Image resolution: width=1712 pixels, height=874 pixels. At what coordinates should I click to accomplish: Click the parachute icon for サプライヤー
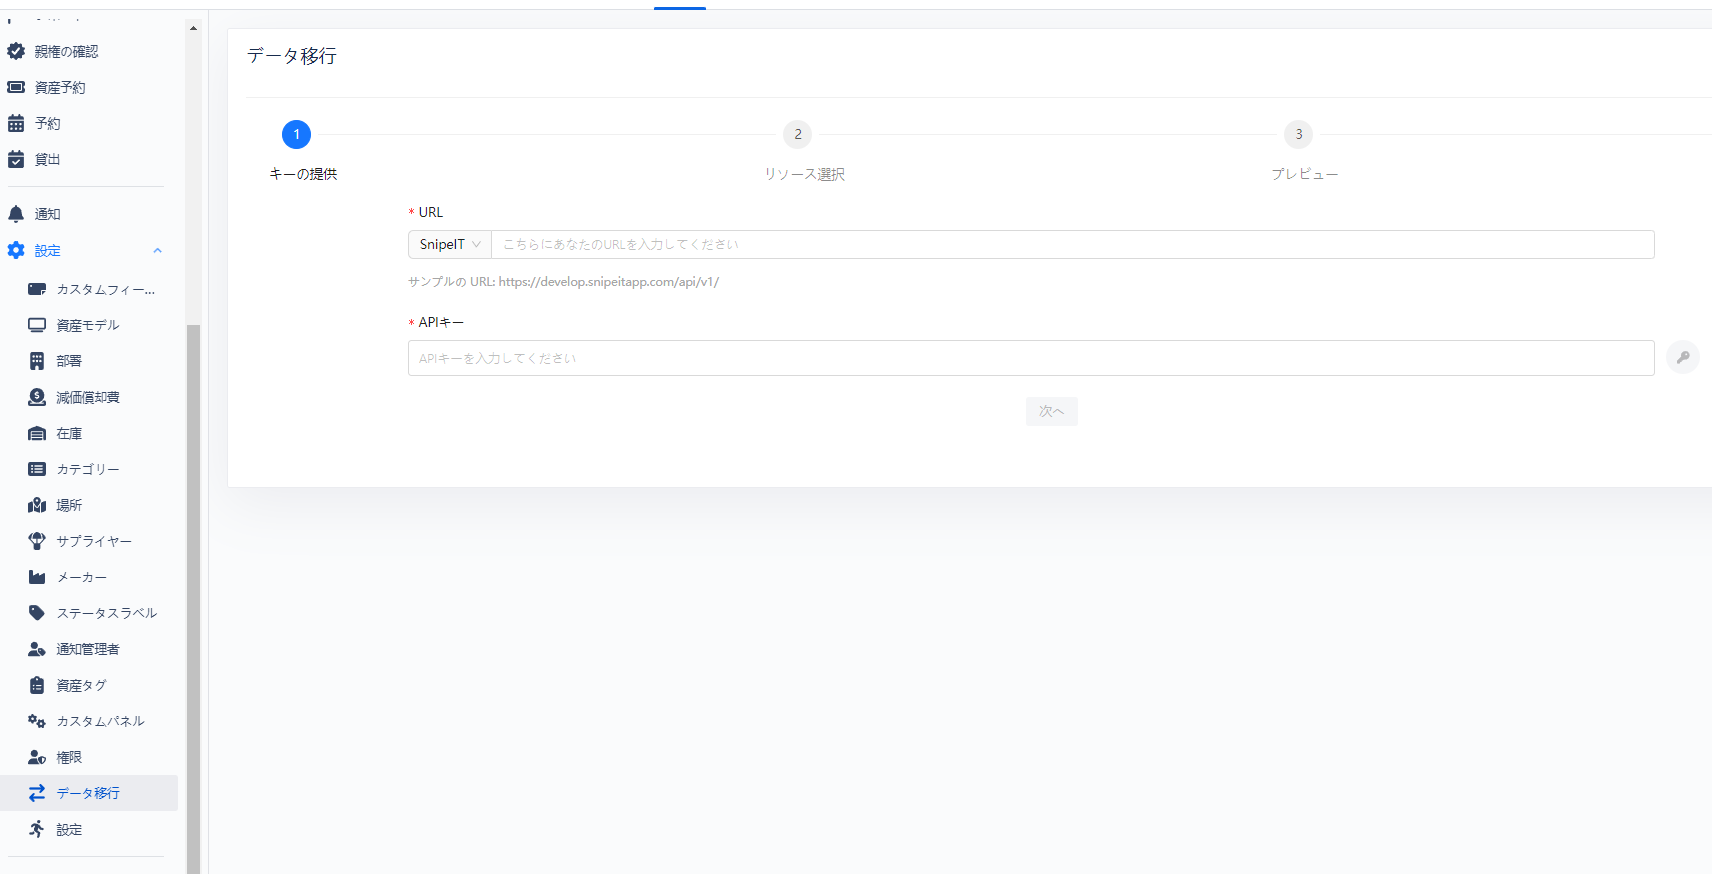pos(37,541)
